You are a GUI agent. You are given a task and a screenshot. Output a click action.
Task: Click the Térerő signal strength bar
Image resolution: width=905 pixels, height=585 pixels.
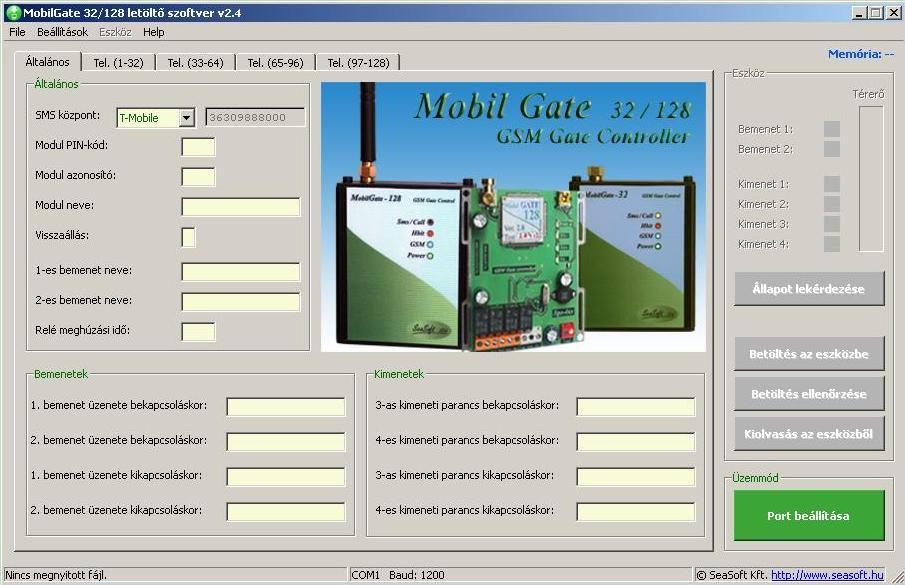pos(872,179)
